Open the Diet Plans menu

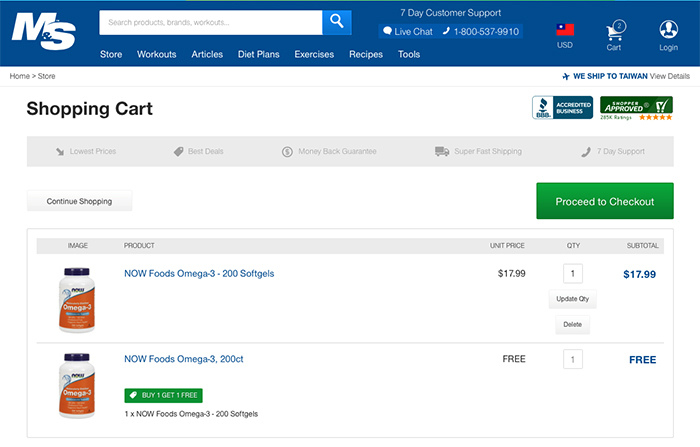(x=258, y=54)
